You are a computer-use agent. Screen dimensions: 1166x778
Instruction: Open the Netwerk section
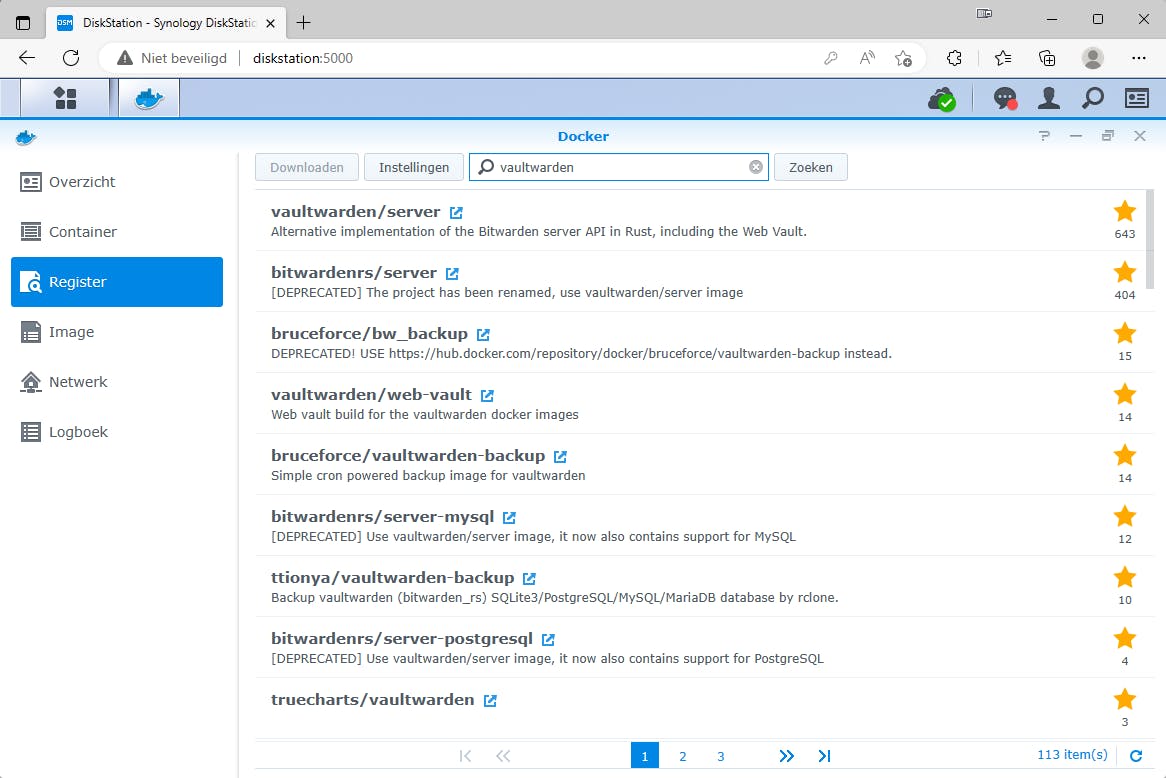[117, 382]
